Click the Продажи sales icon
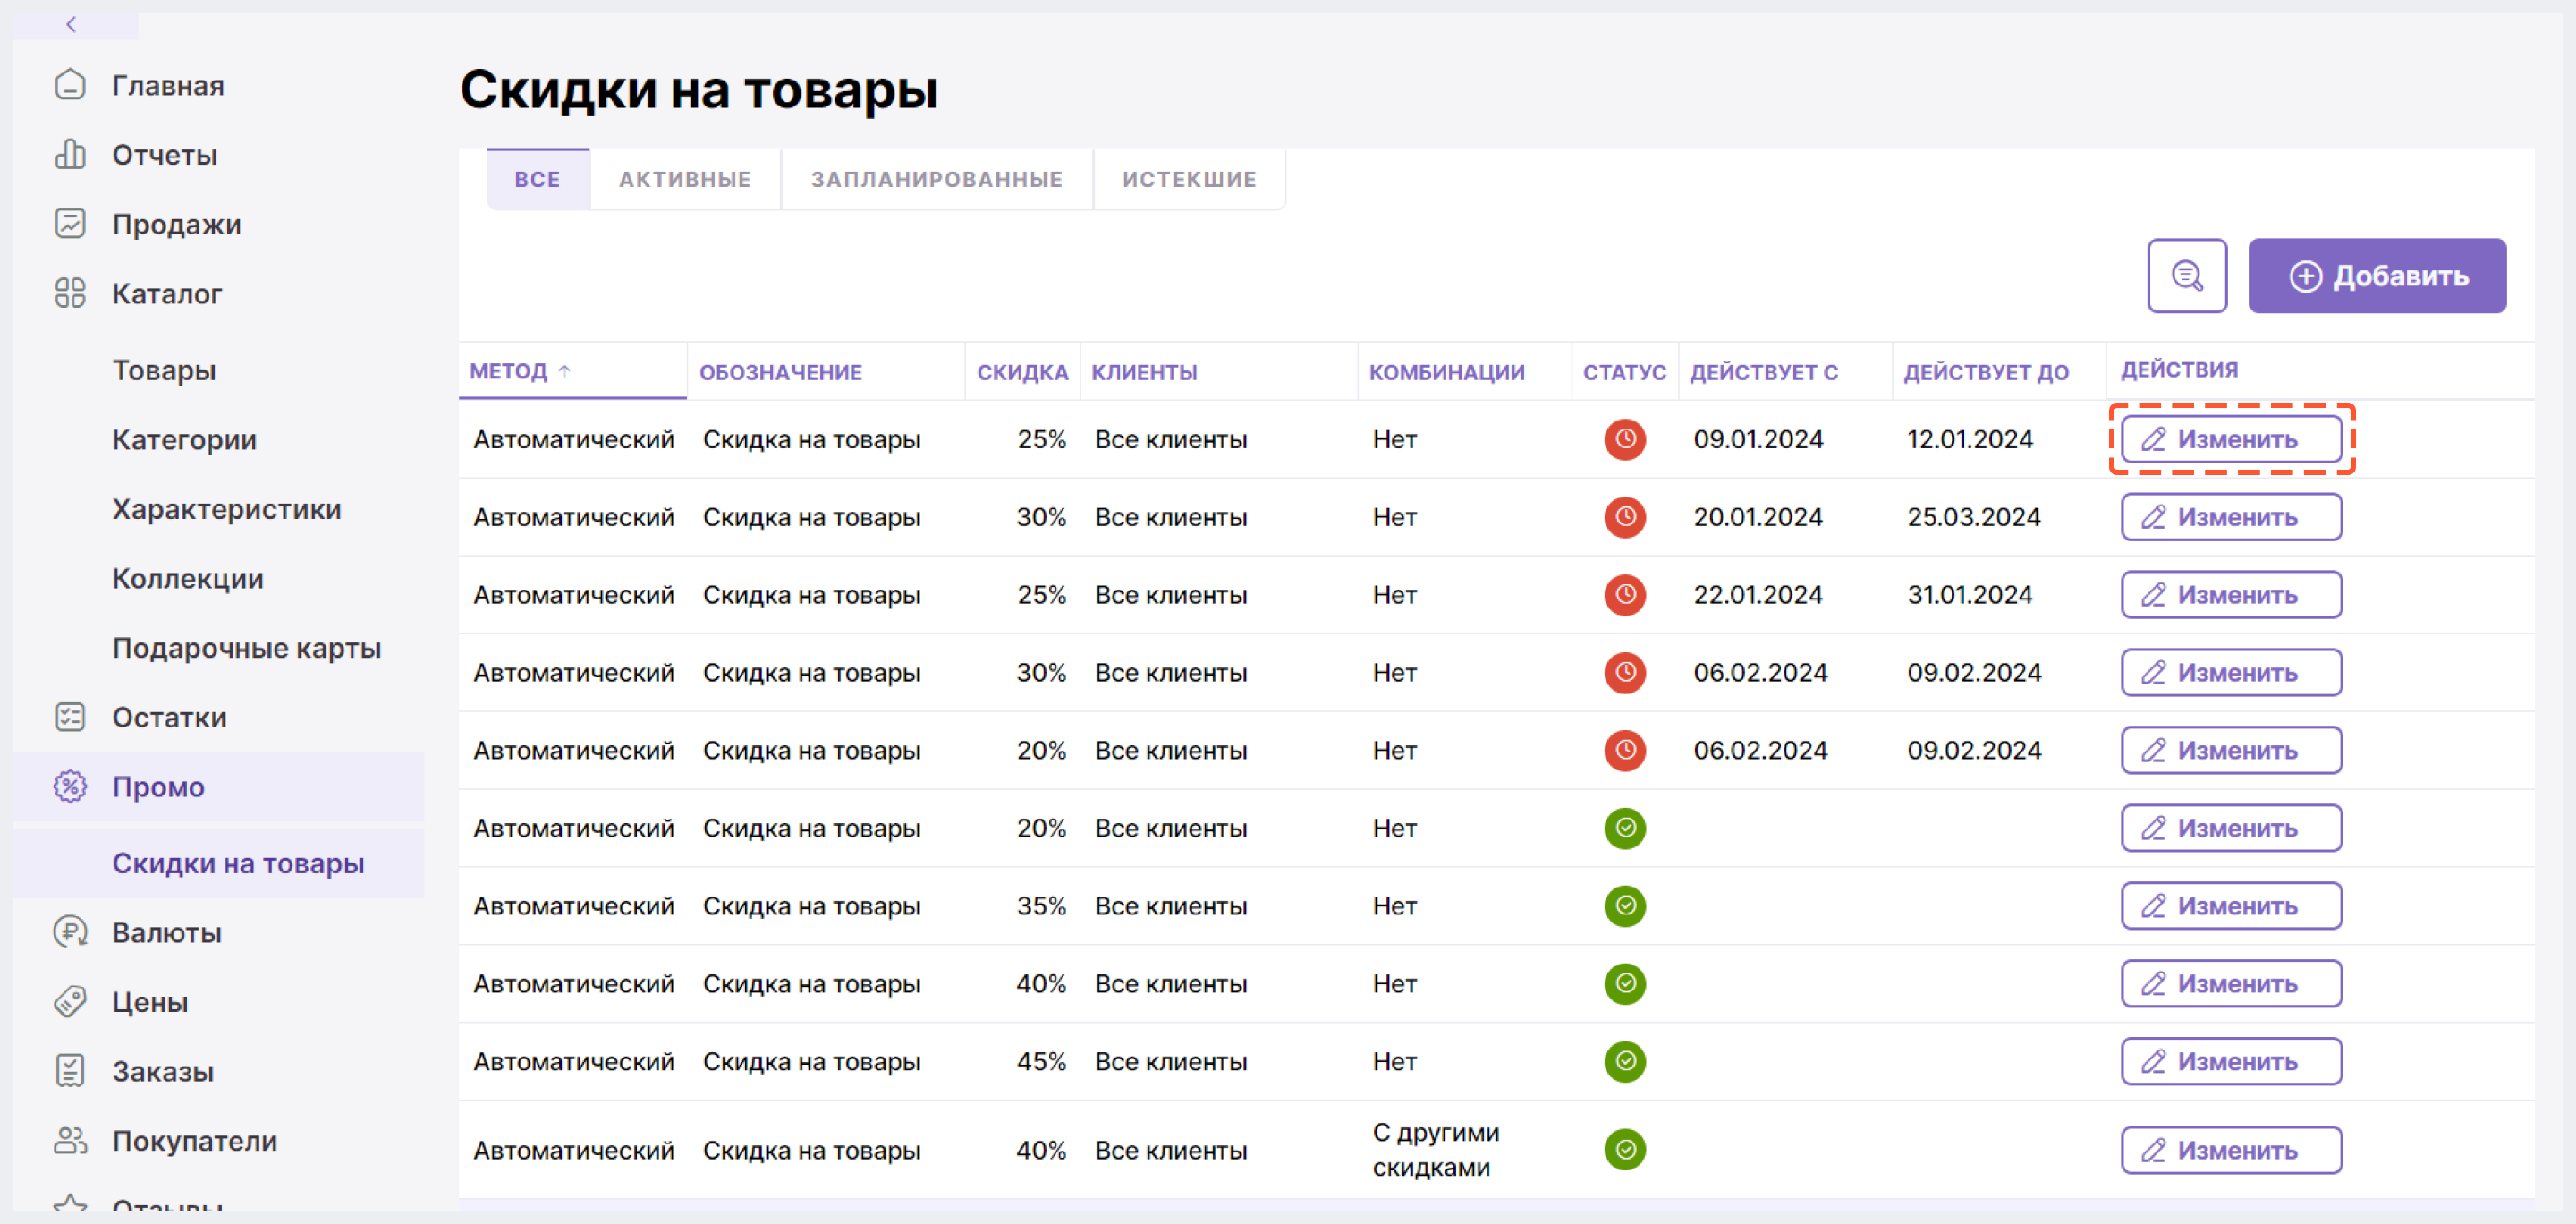 coord(70,223)
